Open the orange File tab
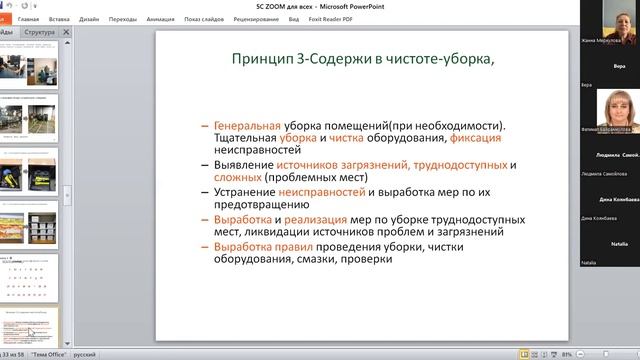 coord(5,19)
